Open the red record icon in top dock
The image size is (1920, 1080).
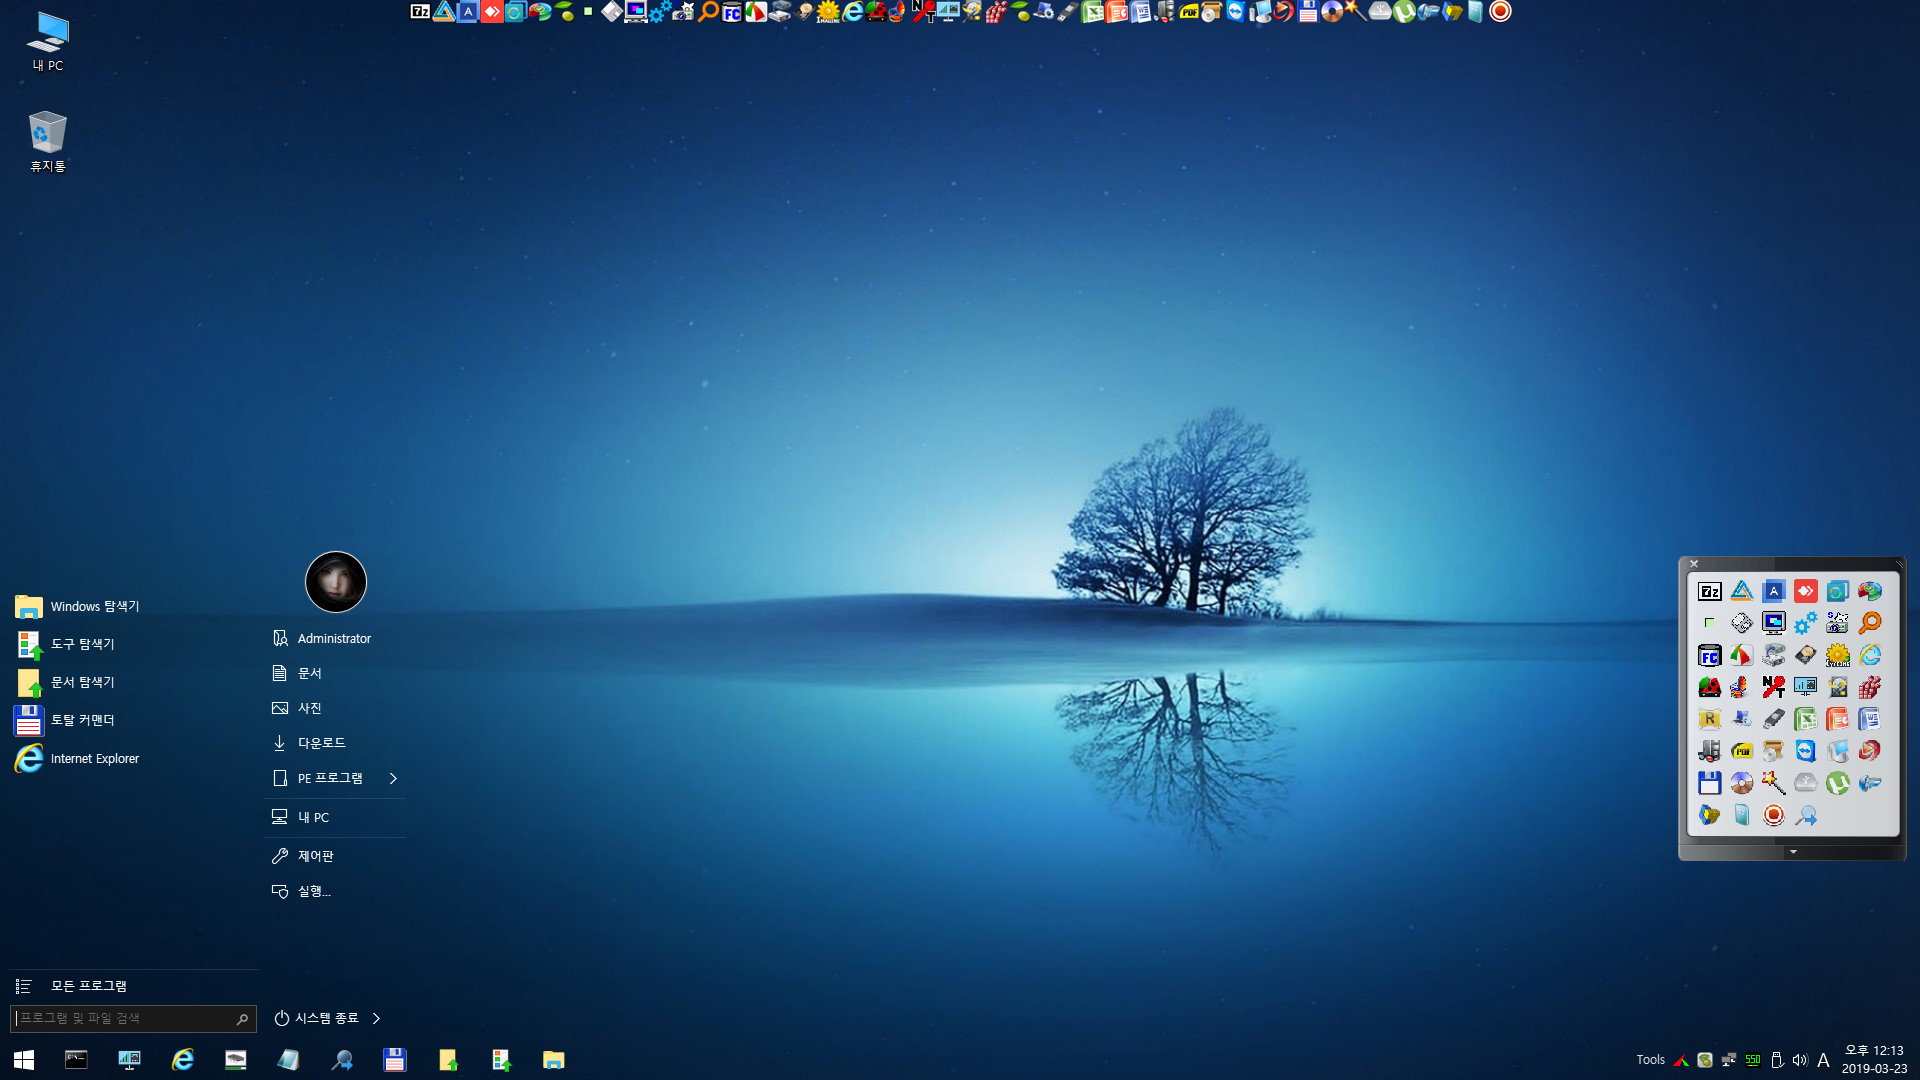tap(1500, 11)
